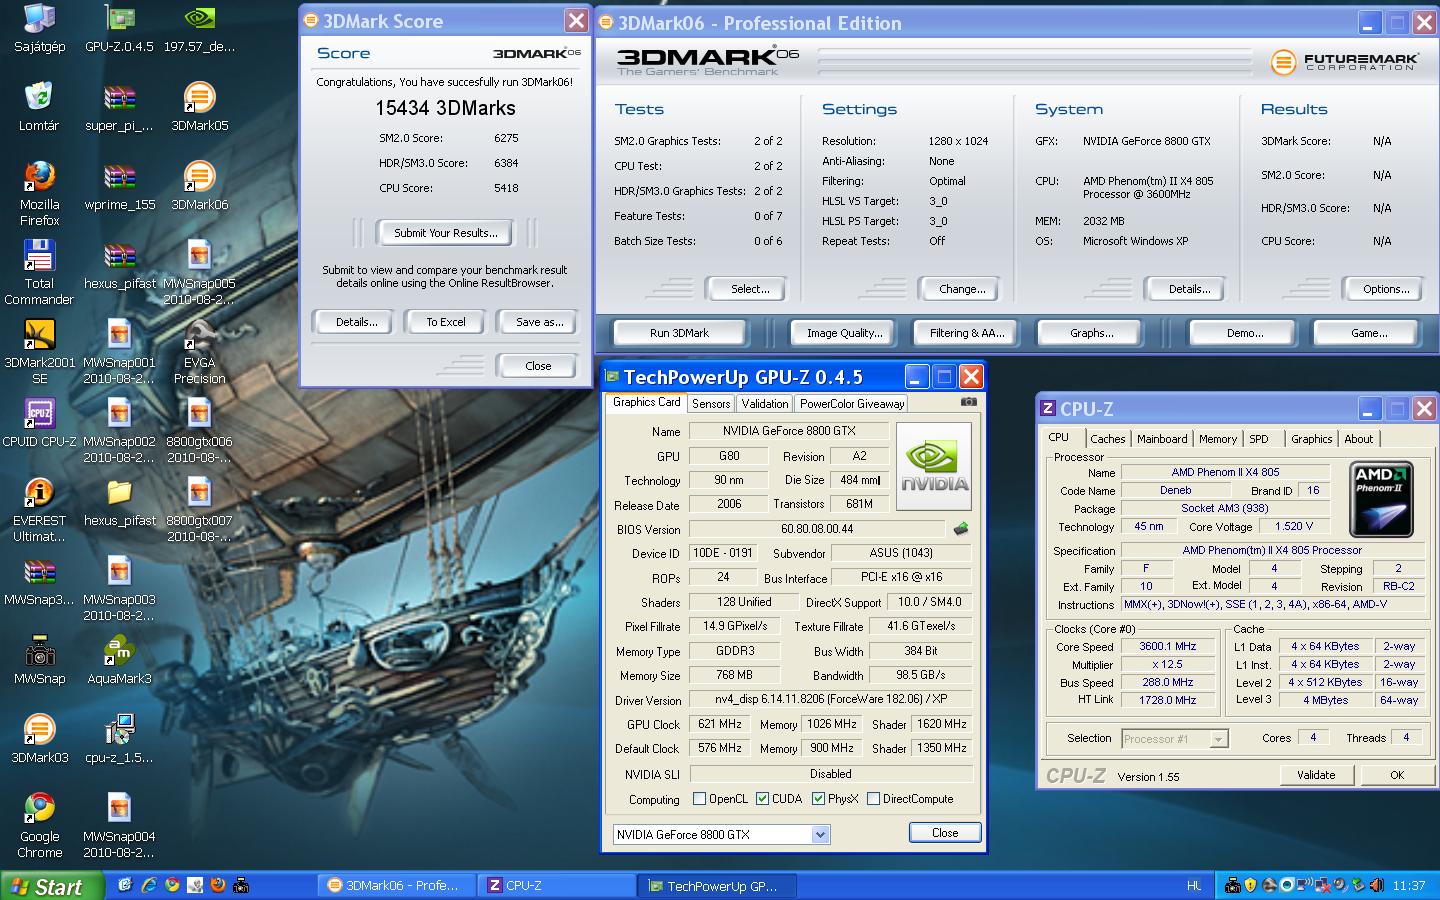This screenshot has height=900, width=1440.
Task: Click Options button under Results
Action: pyautogui.click(x=1386, y=289)
